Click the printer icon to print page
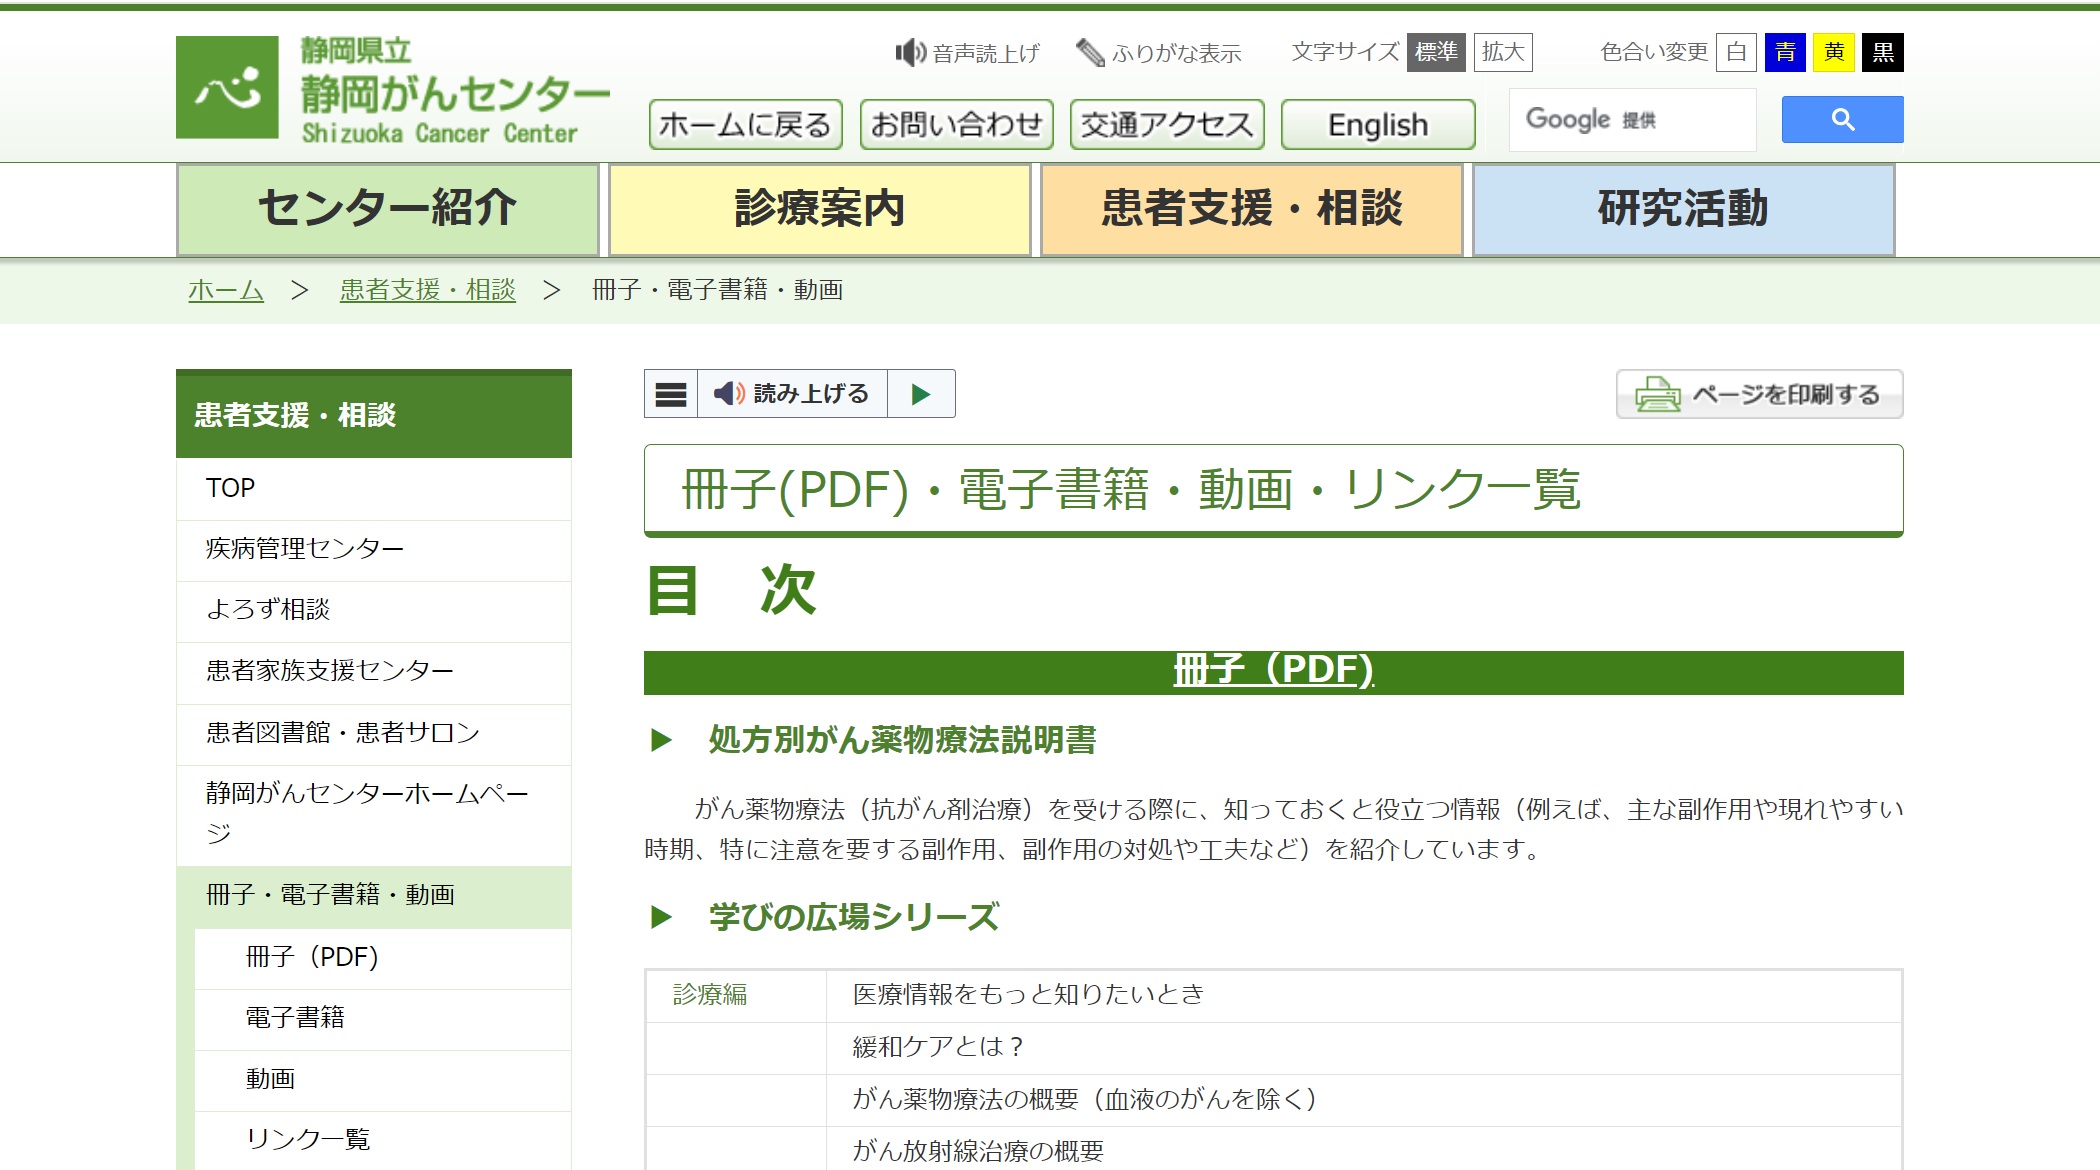Image resolution: width=2100 pixels, height=1170 pixels. (x=1657, y=394)
